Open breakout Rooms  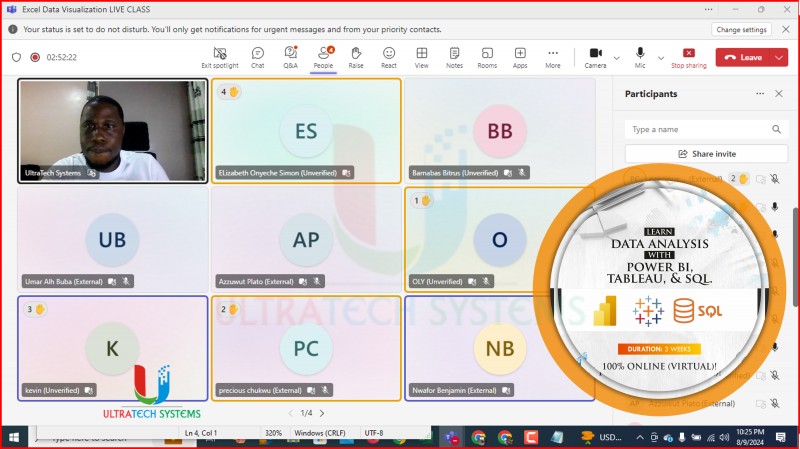click(487, 57)
